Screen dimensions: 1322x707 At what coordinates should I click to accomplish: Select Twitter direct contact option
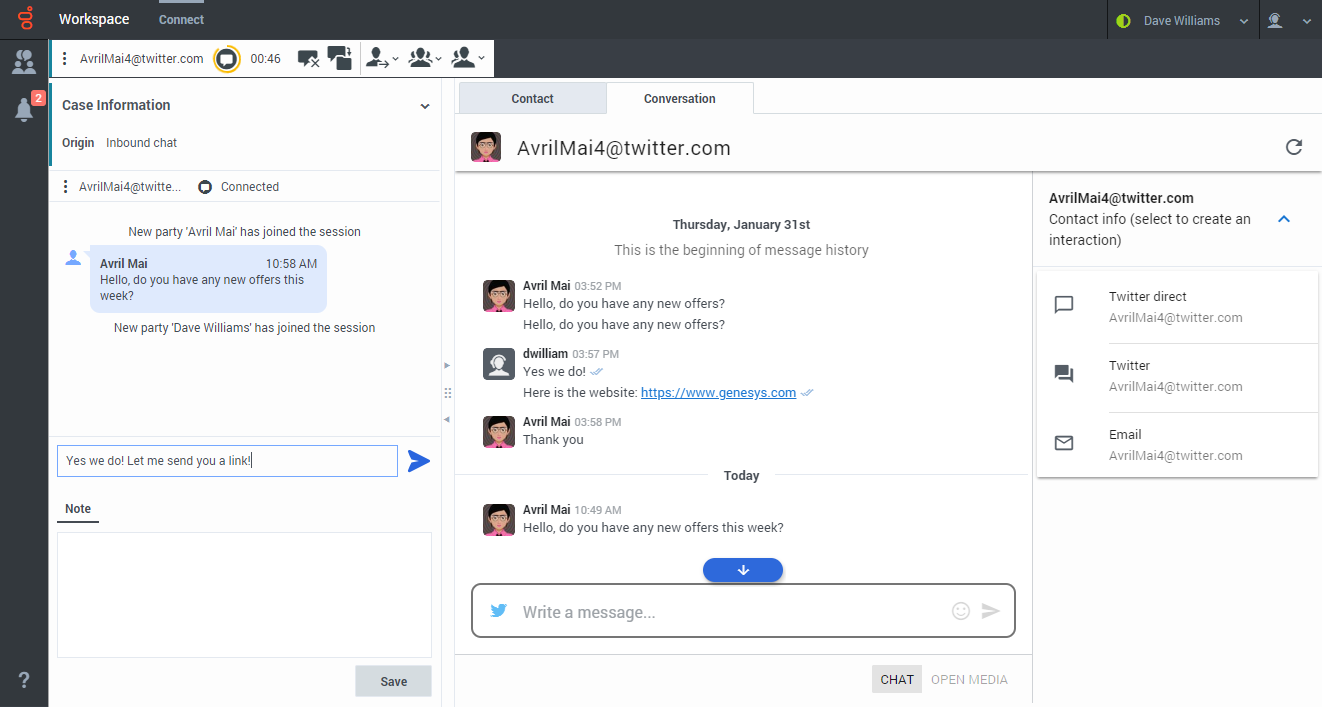coord(1177,307)
